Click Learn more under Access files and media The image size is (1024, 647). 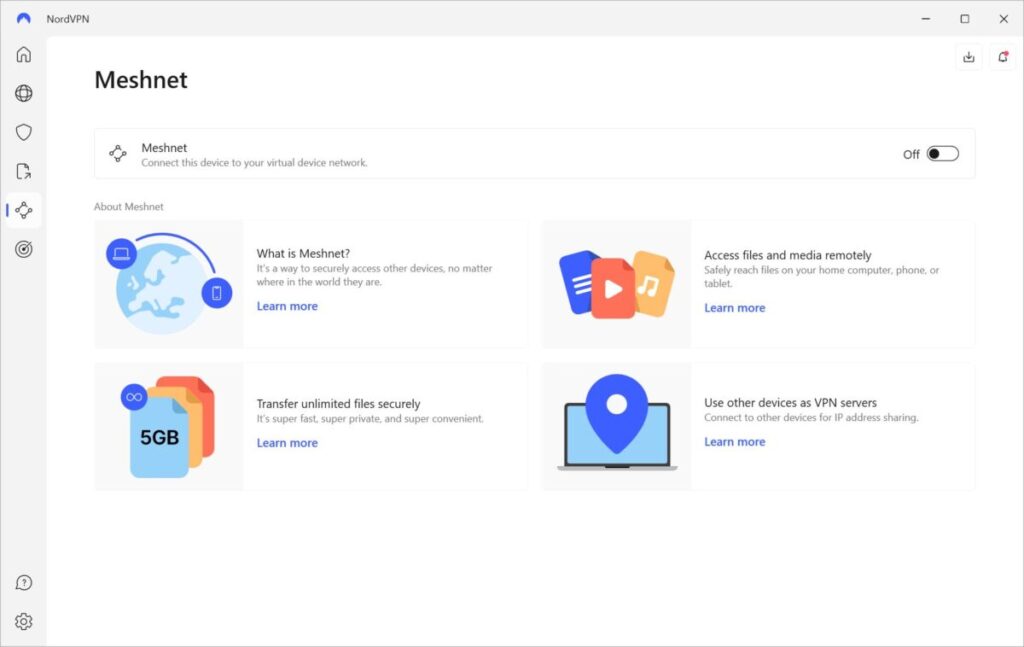click(x=734, y=308)
